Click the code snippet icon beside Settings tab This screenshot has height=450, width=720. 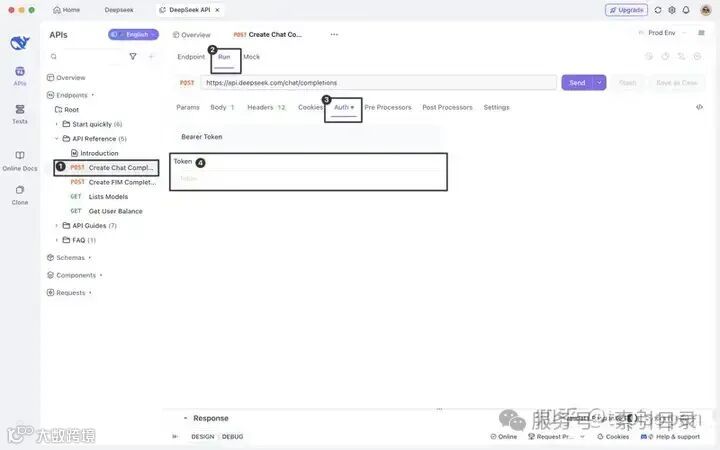(699, 107)
